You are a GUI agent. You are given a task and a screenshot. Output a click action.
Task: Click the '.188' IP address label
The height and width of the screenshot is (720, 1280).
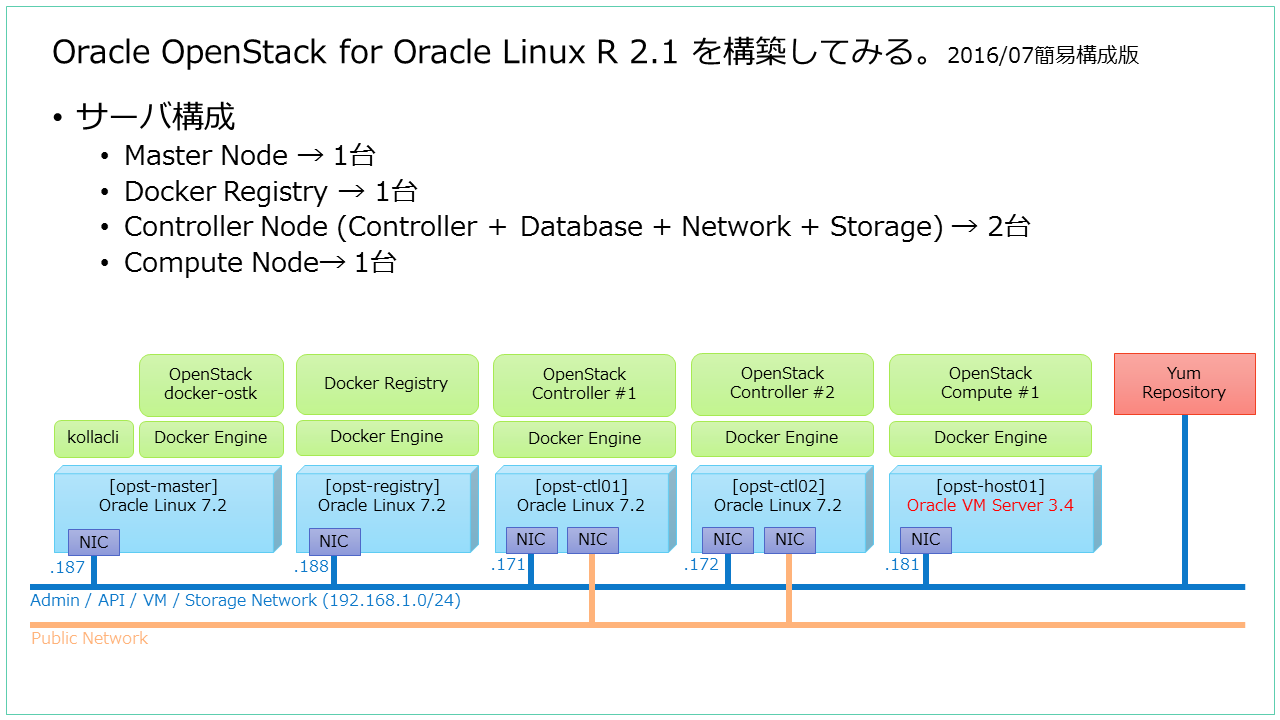(311, 567)
